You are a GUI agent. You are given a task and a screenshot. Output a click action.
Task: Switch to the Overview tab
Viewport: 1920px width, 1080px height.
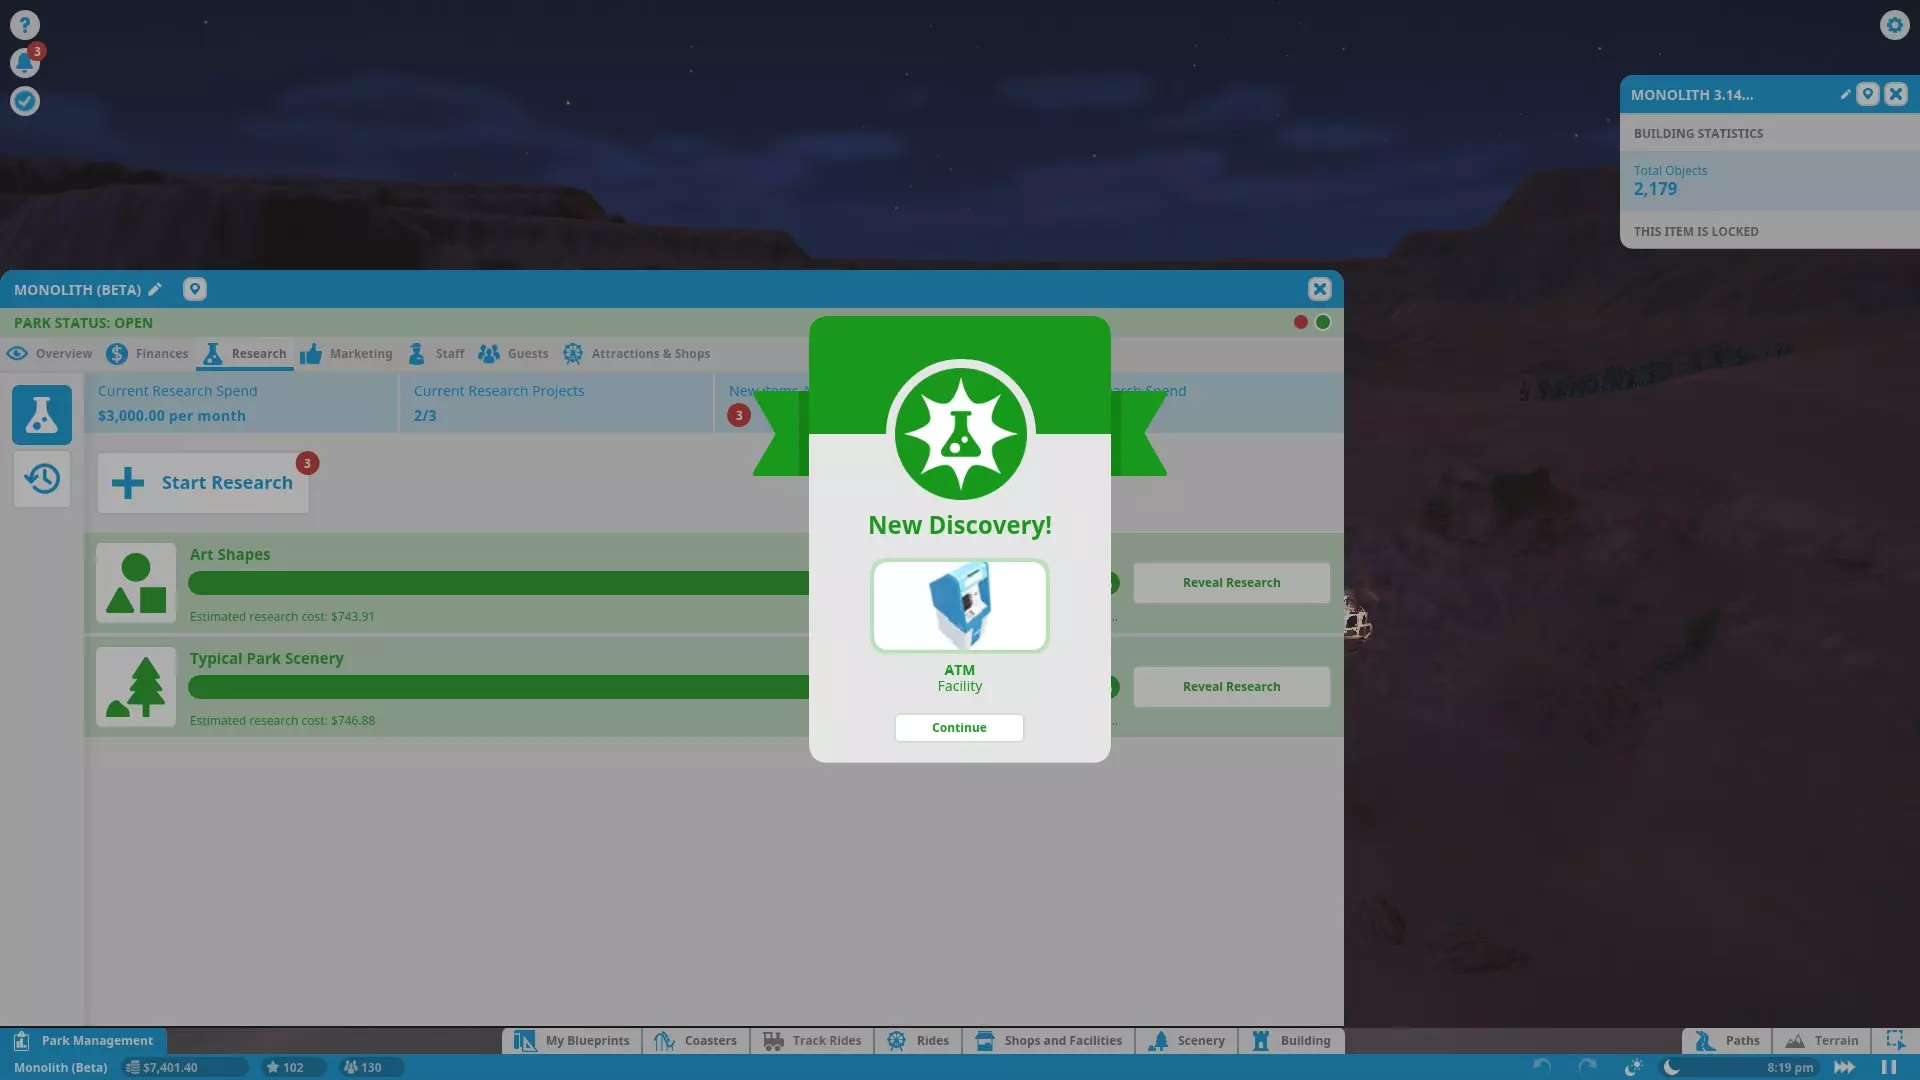pyautogui.click(x=49, y=353)
